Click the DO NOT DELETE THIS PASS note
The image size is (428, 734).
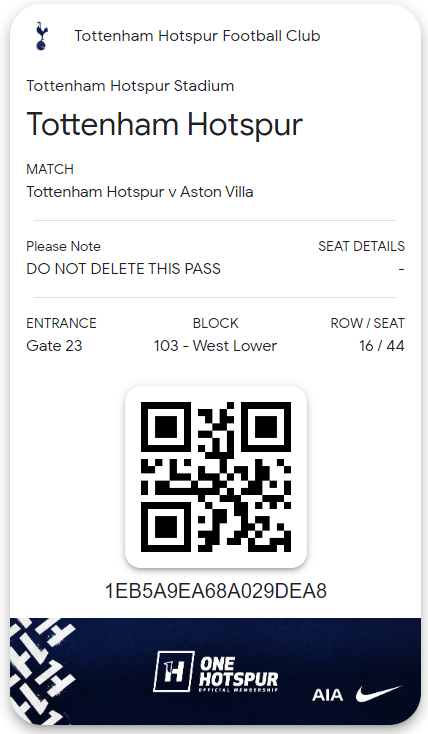pos(124,269)
